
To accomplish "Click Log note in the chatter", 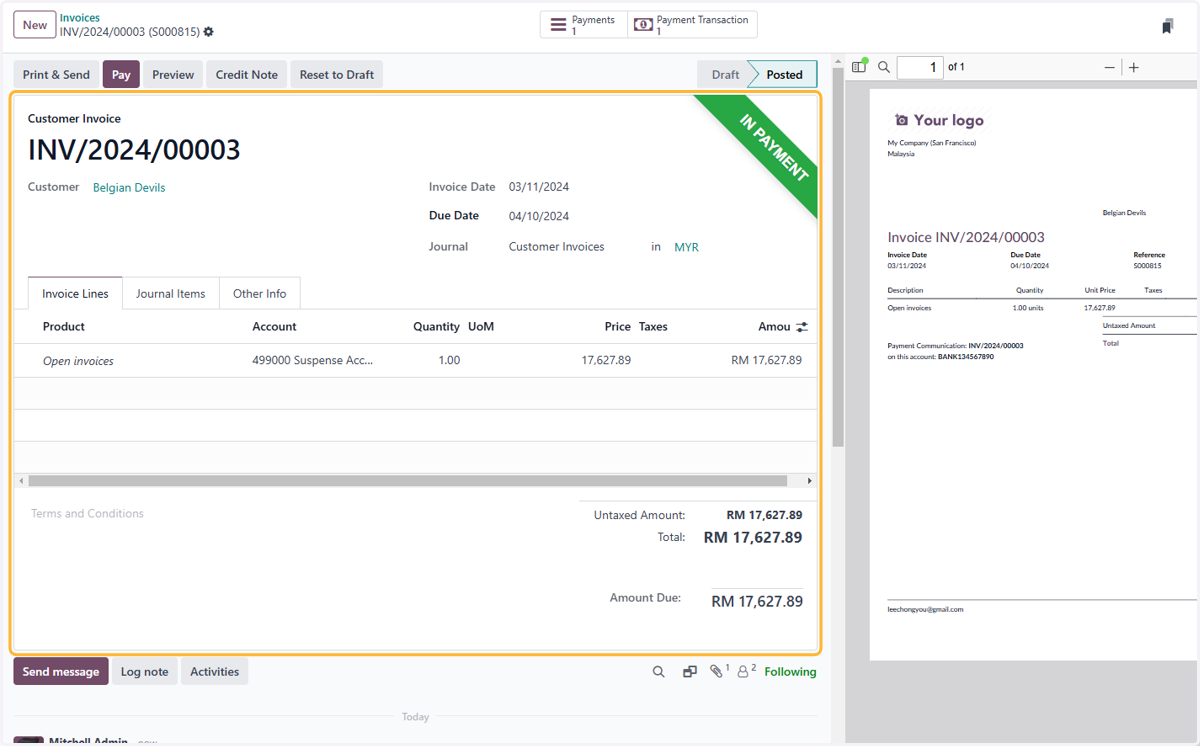I will tap(145, 672).
